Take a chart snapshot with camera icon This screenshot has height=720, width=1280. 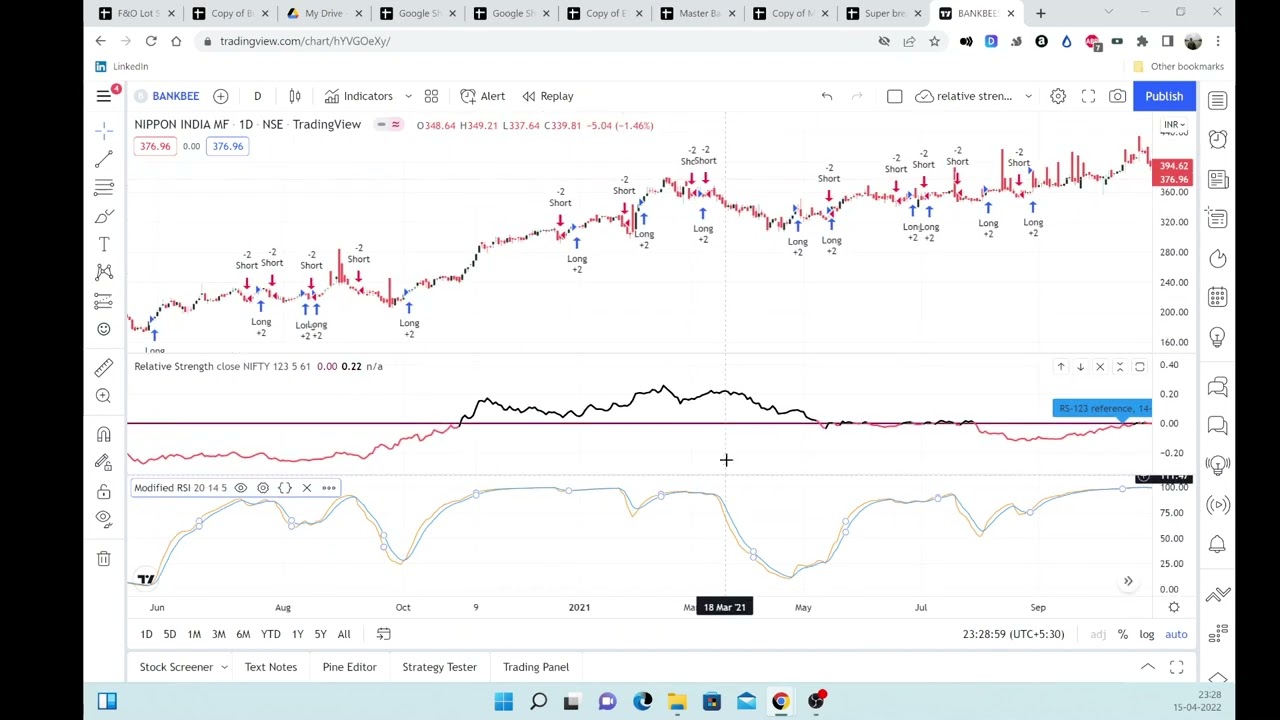point(1117,96)
